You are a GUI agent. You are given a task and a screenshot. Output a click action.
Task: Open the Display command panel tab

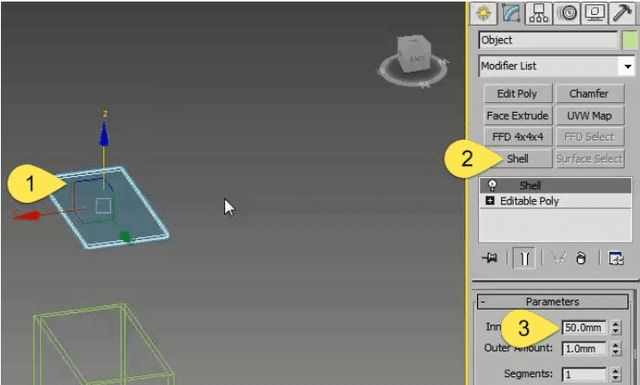[x=595, y=13]
